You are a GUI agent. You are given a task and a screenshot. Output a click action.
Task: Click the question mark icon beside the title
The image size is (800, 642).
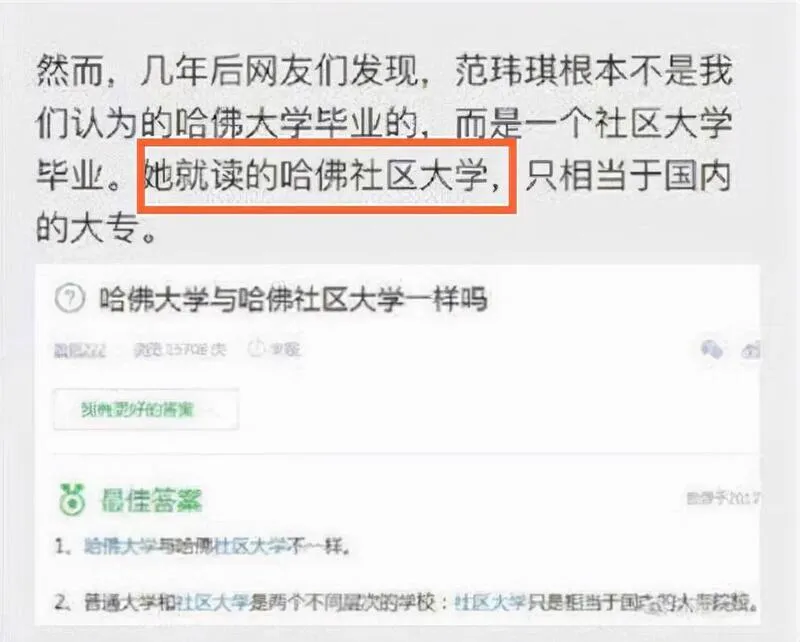pyautogui.click(x=69, y=298)
